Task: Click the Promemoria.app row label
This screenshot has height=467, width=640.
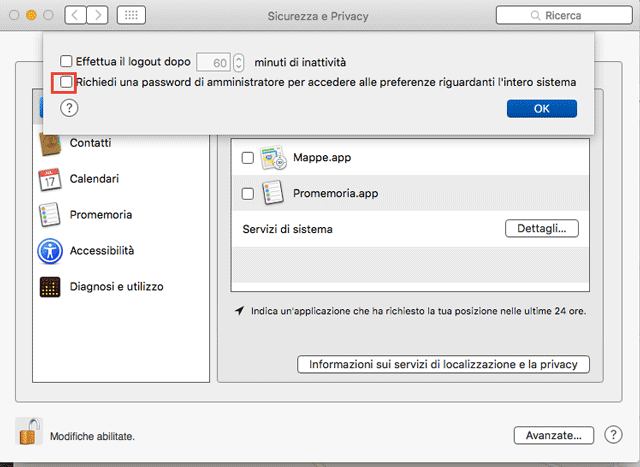Action: pos(336,193)
